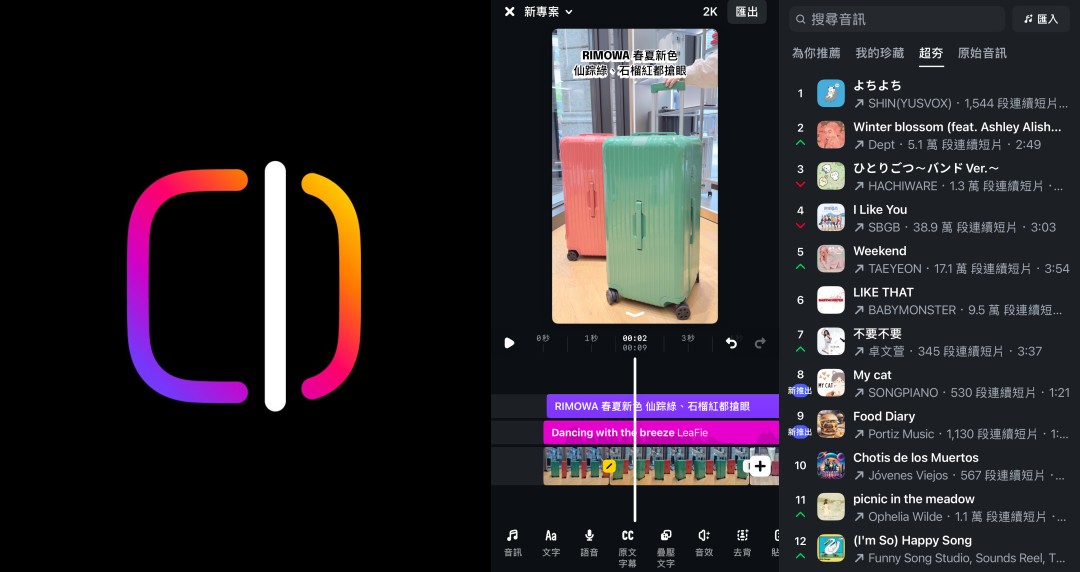This screenshot has height=572, width=1080.
Task: Tap the 不要不要 cover art
Action: pyautogui.click(x=831, y=341)
